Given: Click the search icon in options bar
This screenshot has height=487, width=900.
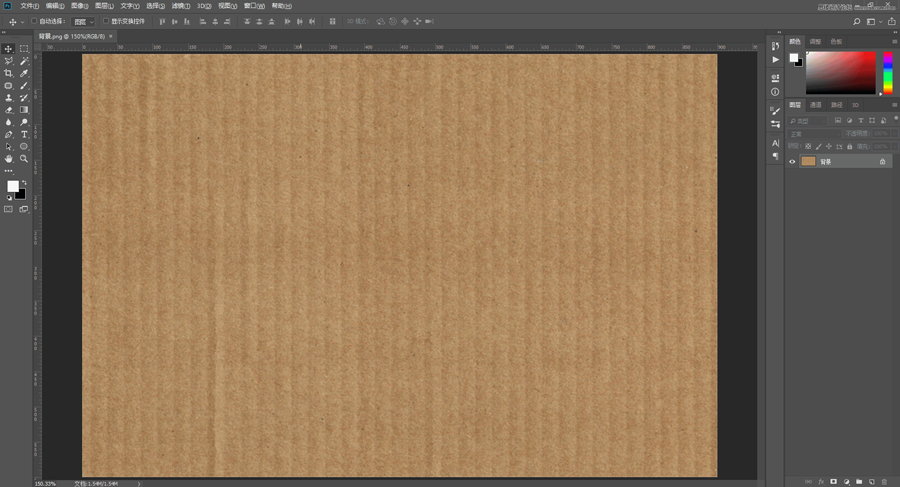Looking at the screenshot, I should tap(856, 22).
